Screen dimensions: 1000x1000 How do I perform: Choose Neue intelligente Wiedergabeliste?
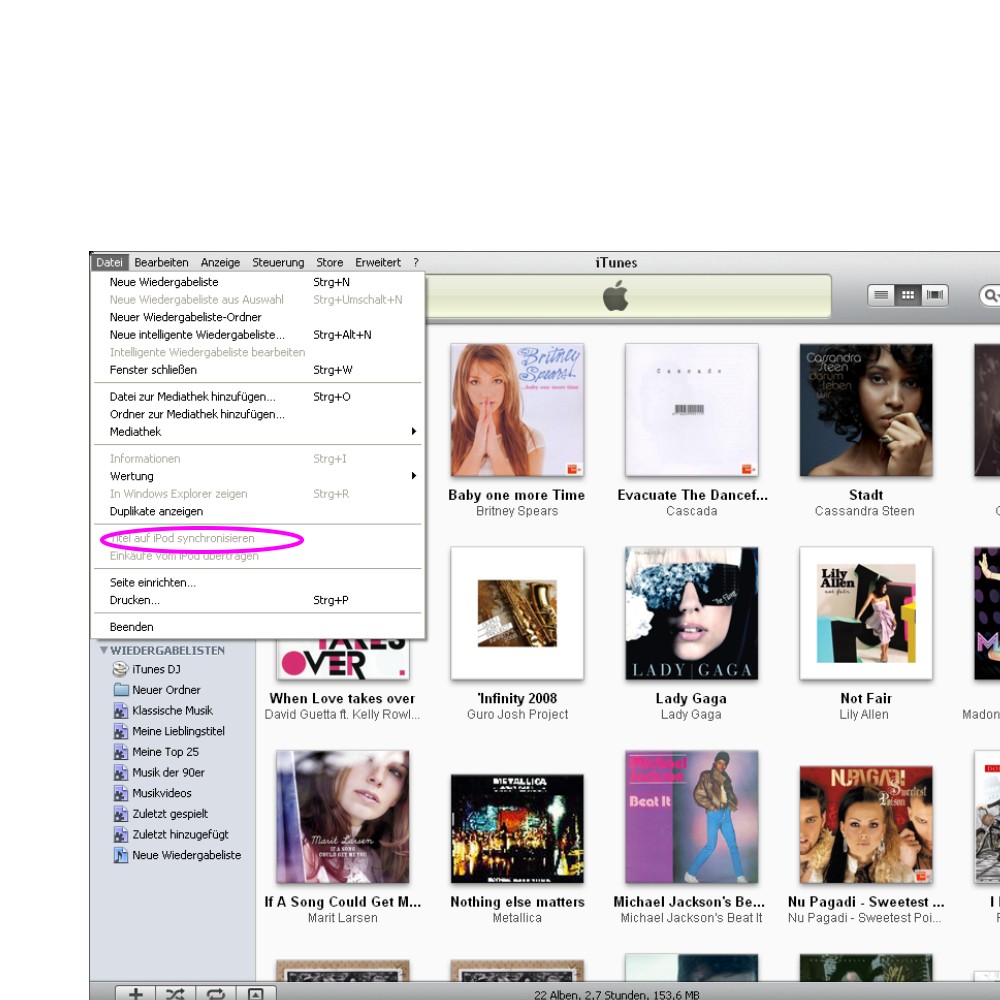coord(258,335)
